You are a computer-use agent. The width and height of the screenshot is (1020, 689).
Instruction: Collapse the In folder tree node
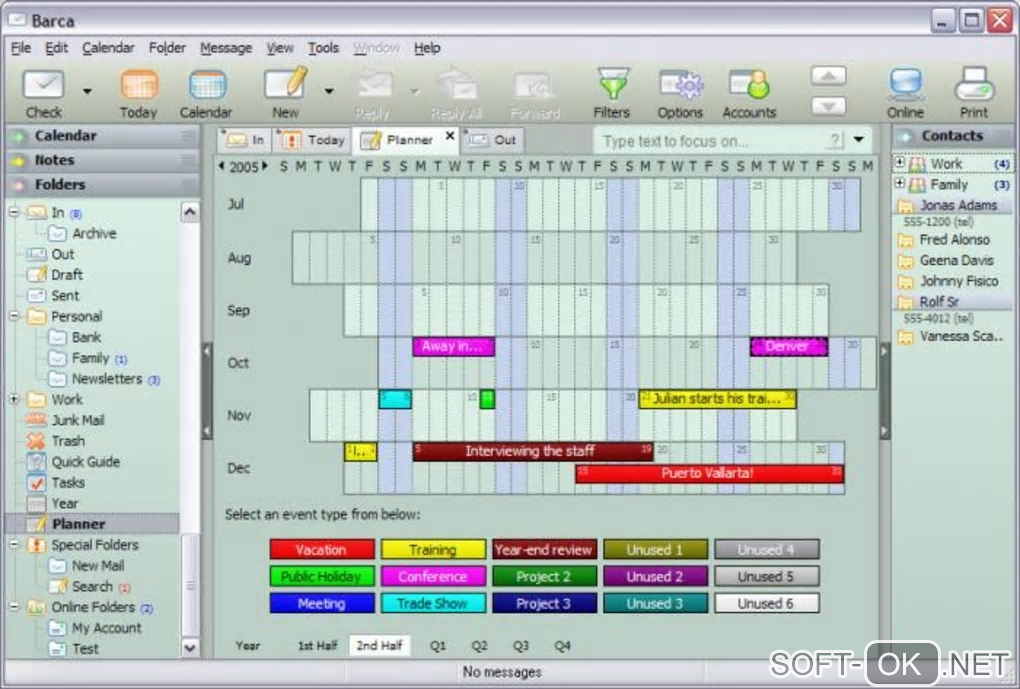14,212
